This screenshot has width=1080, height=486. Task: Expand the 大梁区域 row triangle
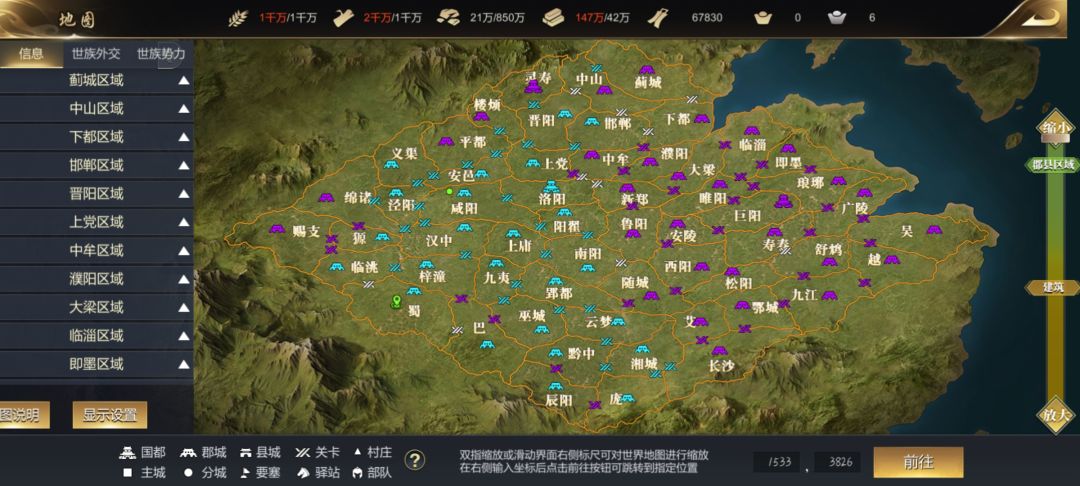[x=184, y=308]
